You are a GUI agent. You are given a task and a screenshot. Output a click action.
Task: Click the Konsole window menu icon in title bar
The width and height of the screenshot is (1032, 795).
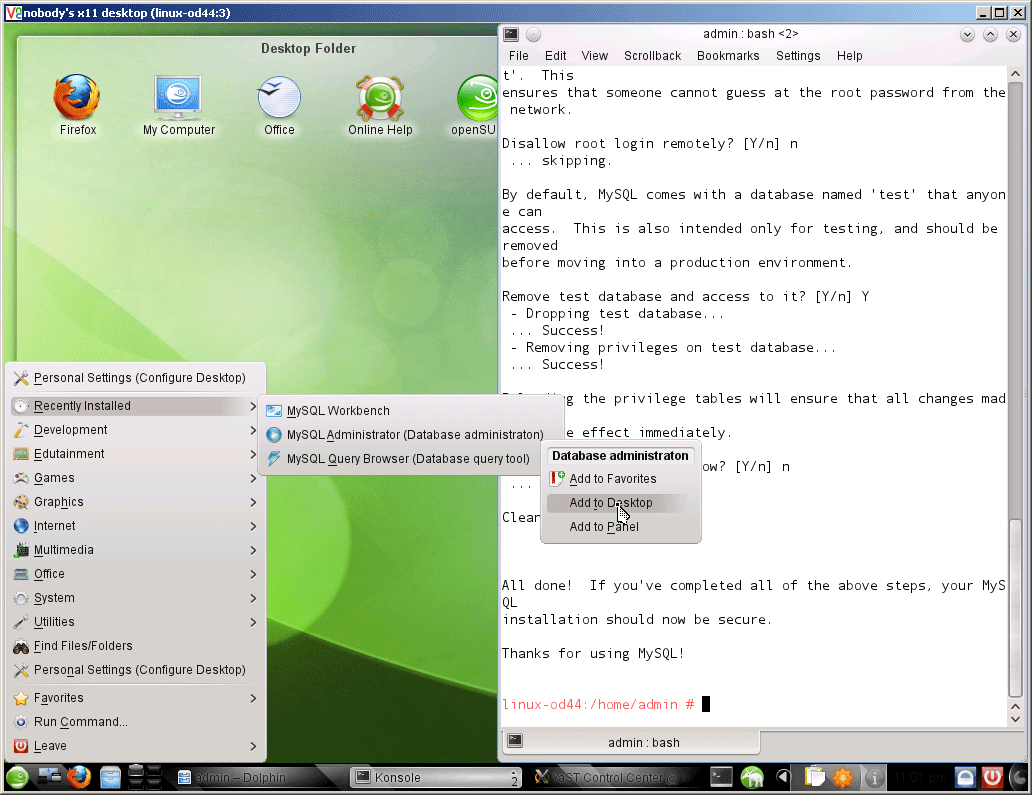pyautogui.click(x=511, y=34)
